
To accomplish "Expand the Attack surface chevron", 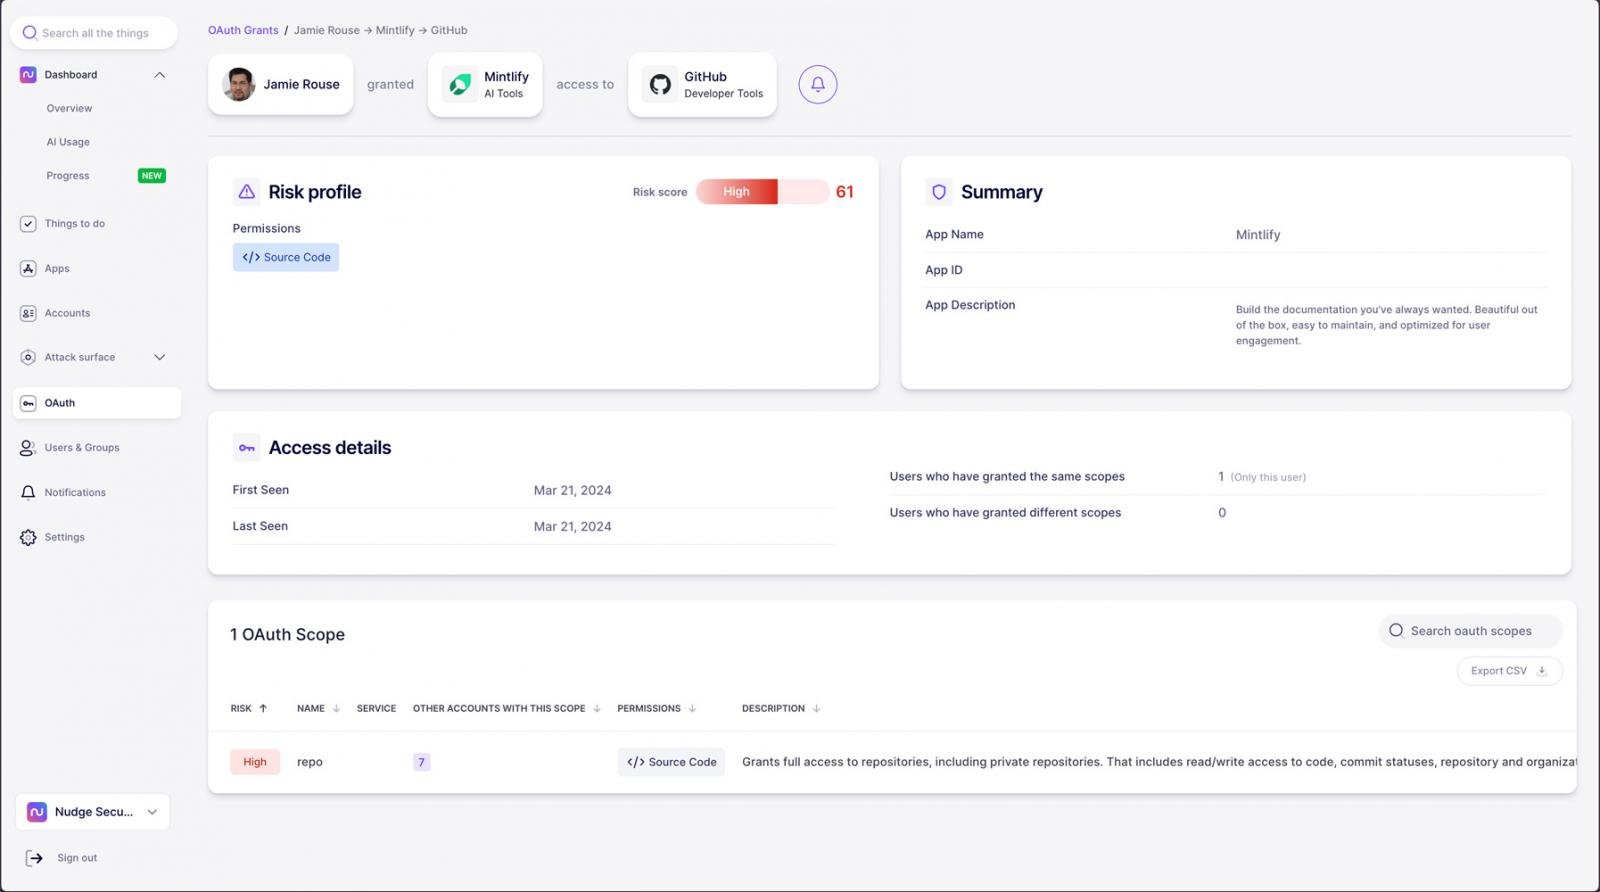I will click(x=159, y=357).
